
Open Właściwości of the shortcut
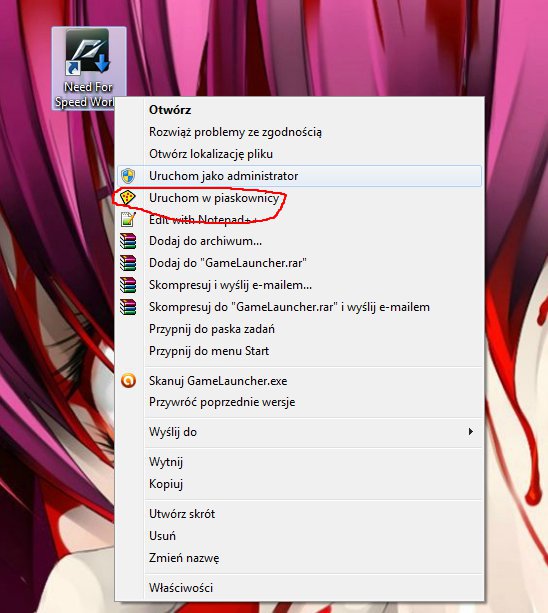point(299,588)
